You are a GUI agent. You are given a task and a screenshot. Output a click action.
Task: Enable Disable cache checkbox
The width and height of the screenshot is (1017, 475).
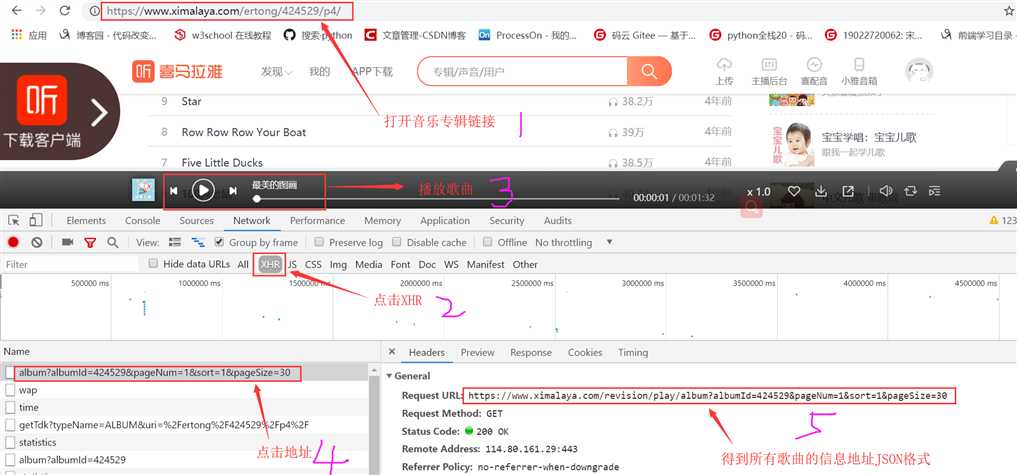tap(397, 242)
